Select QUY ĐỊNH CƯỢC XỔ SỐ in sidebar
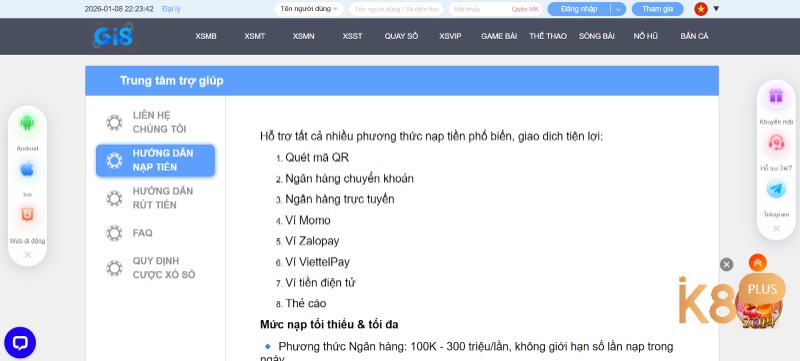 pyautogui.click(x=155, y=268)
